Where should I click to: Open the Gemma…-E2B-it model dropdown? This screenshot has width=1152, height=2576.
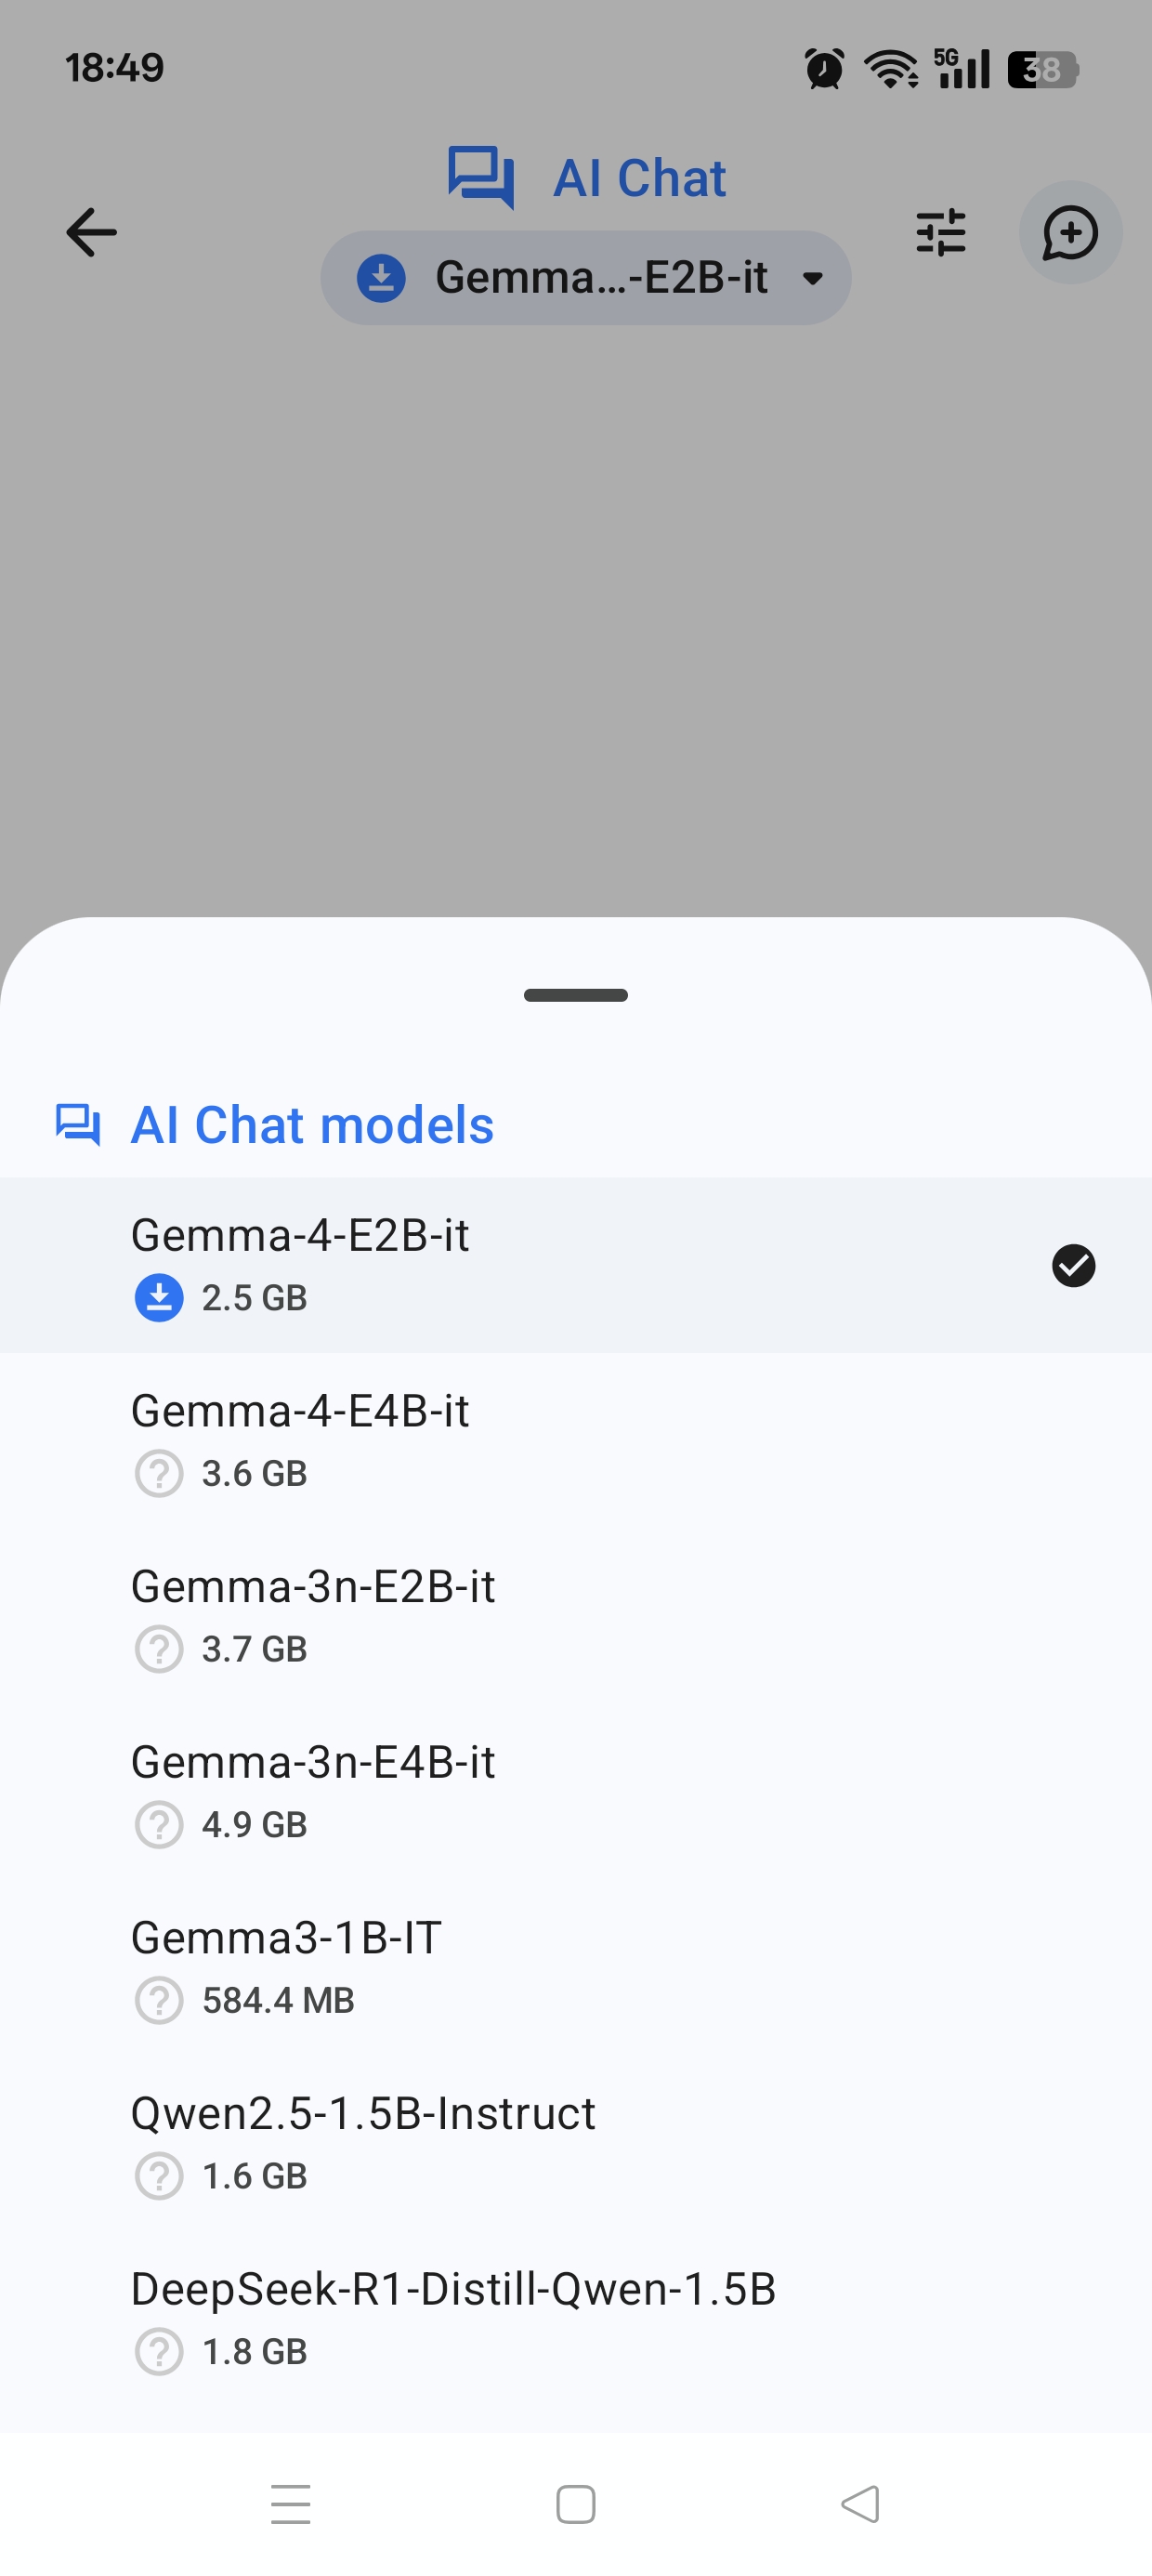tap(586, 278)
